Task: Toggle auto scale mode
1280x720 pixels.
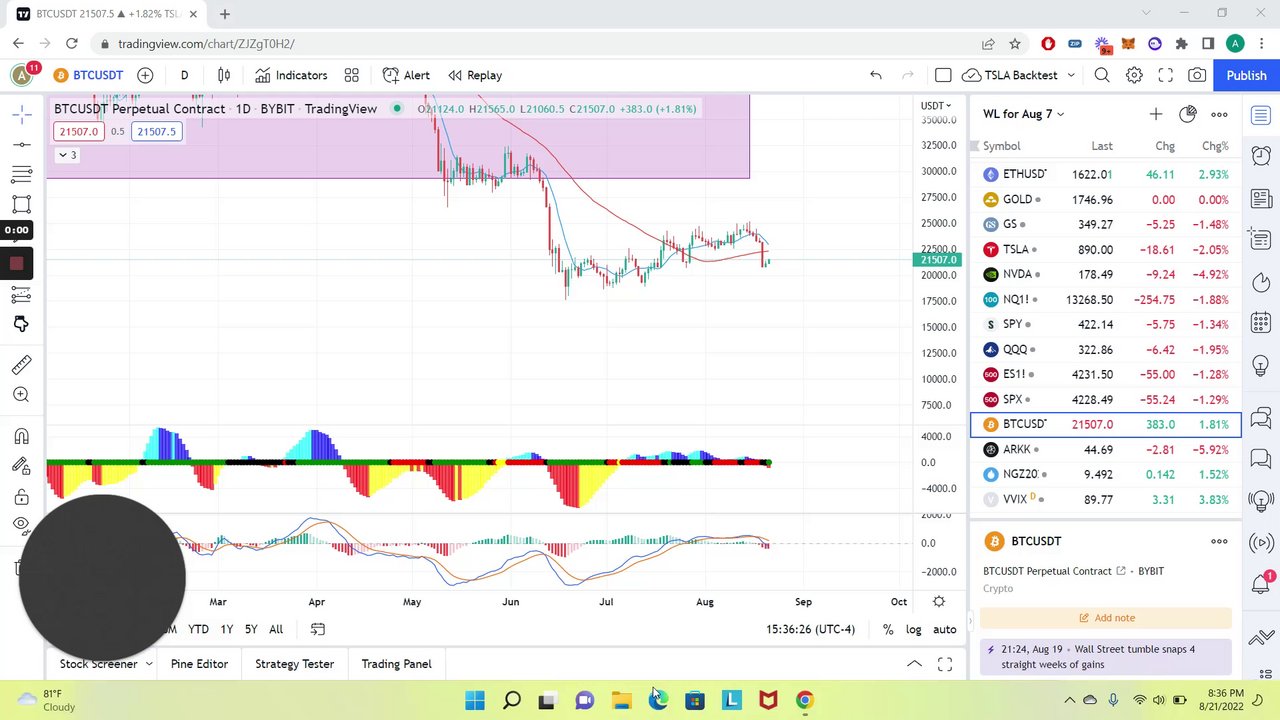Action: pyautogui.click(x=944, y=629)
